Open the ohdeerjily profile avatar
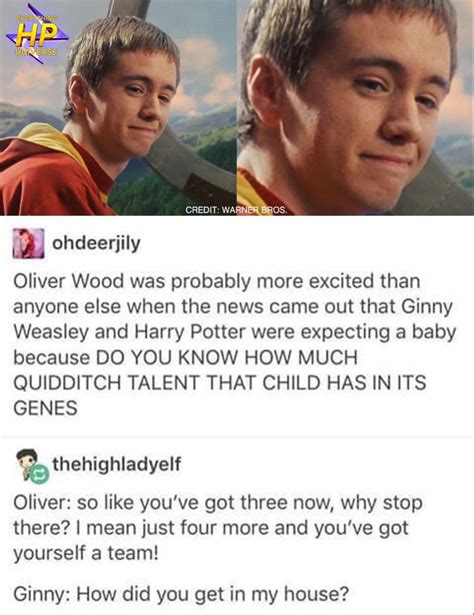This screenshot has width=474, height=615. 28,243
